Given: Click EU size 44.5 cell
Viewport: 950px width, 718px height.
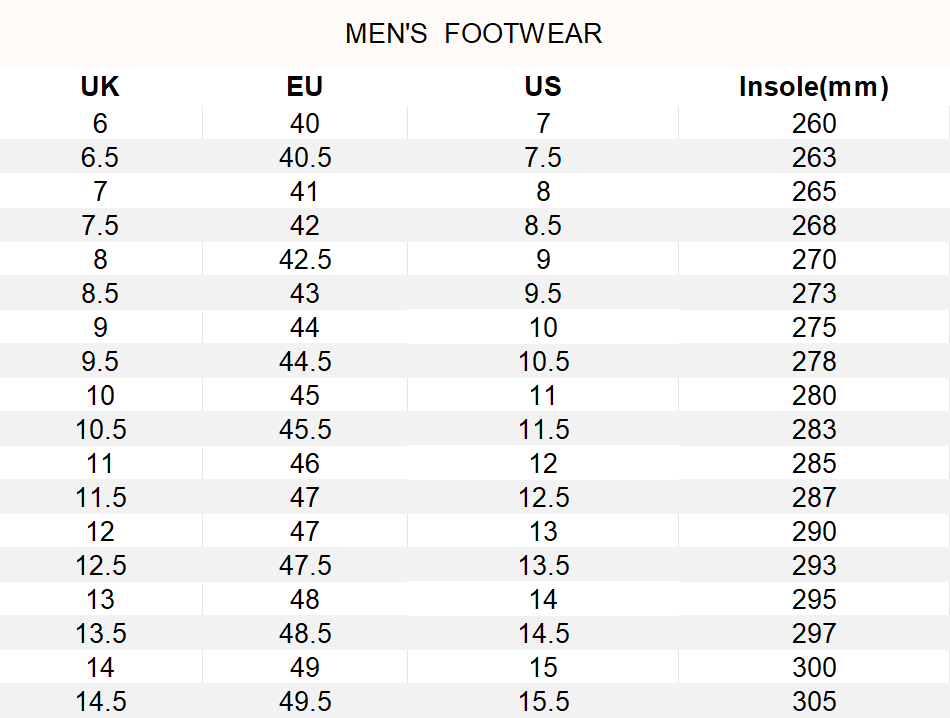Looking at the screenshot, I should [x=304, y=362].
